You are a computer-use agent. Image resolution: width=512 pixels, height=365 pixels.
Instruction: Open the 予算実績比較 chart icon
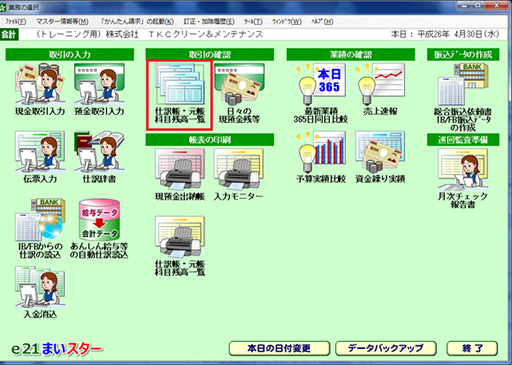click(x=321, y=157)
